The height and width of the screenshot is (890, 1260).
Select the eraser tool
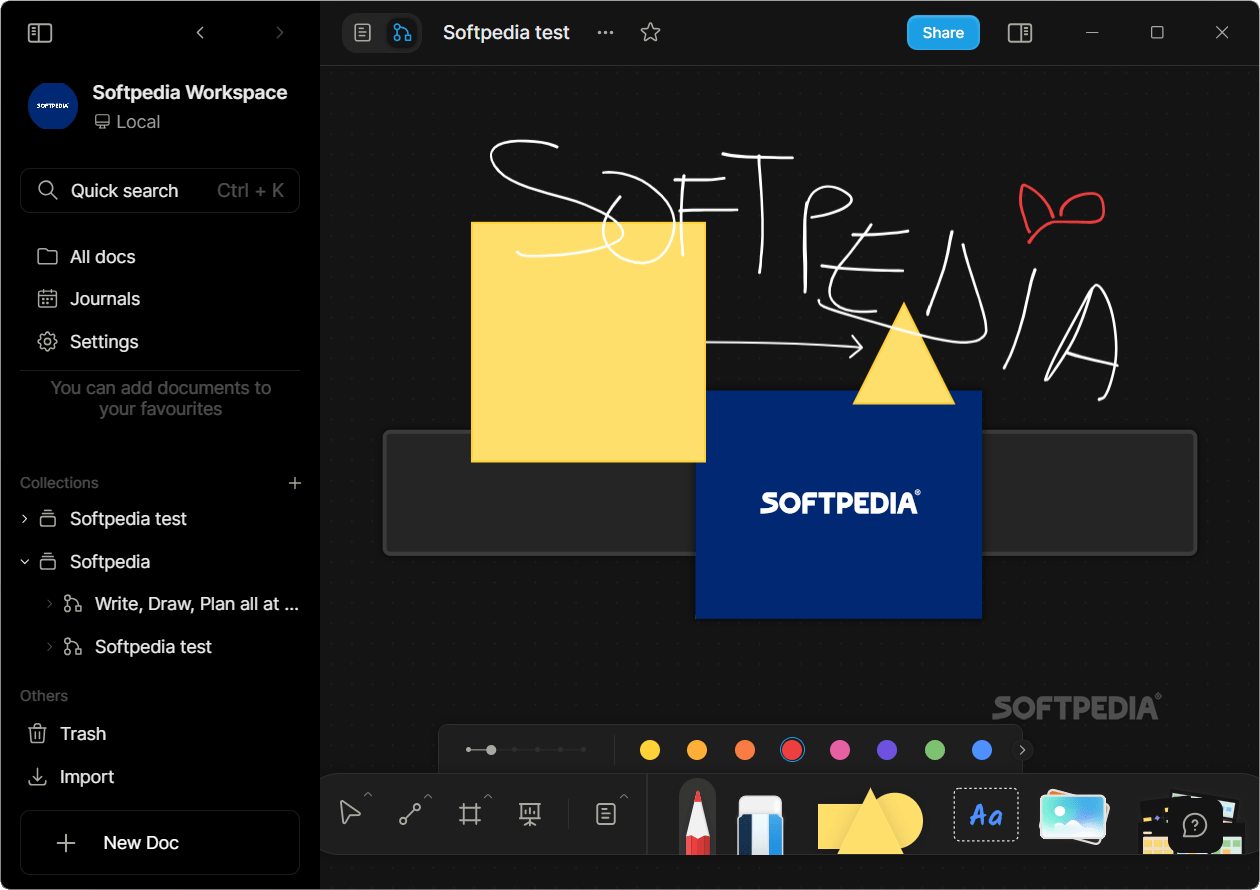760,823
